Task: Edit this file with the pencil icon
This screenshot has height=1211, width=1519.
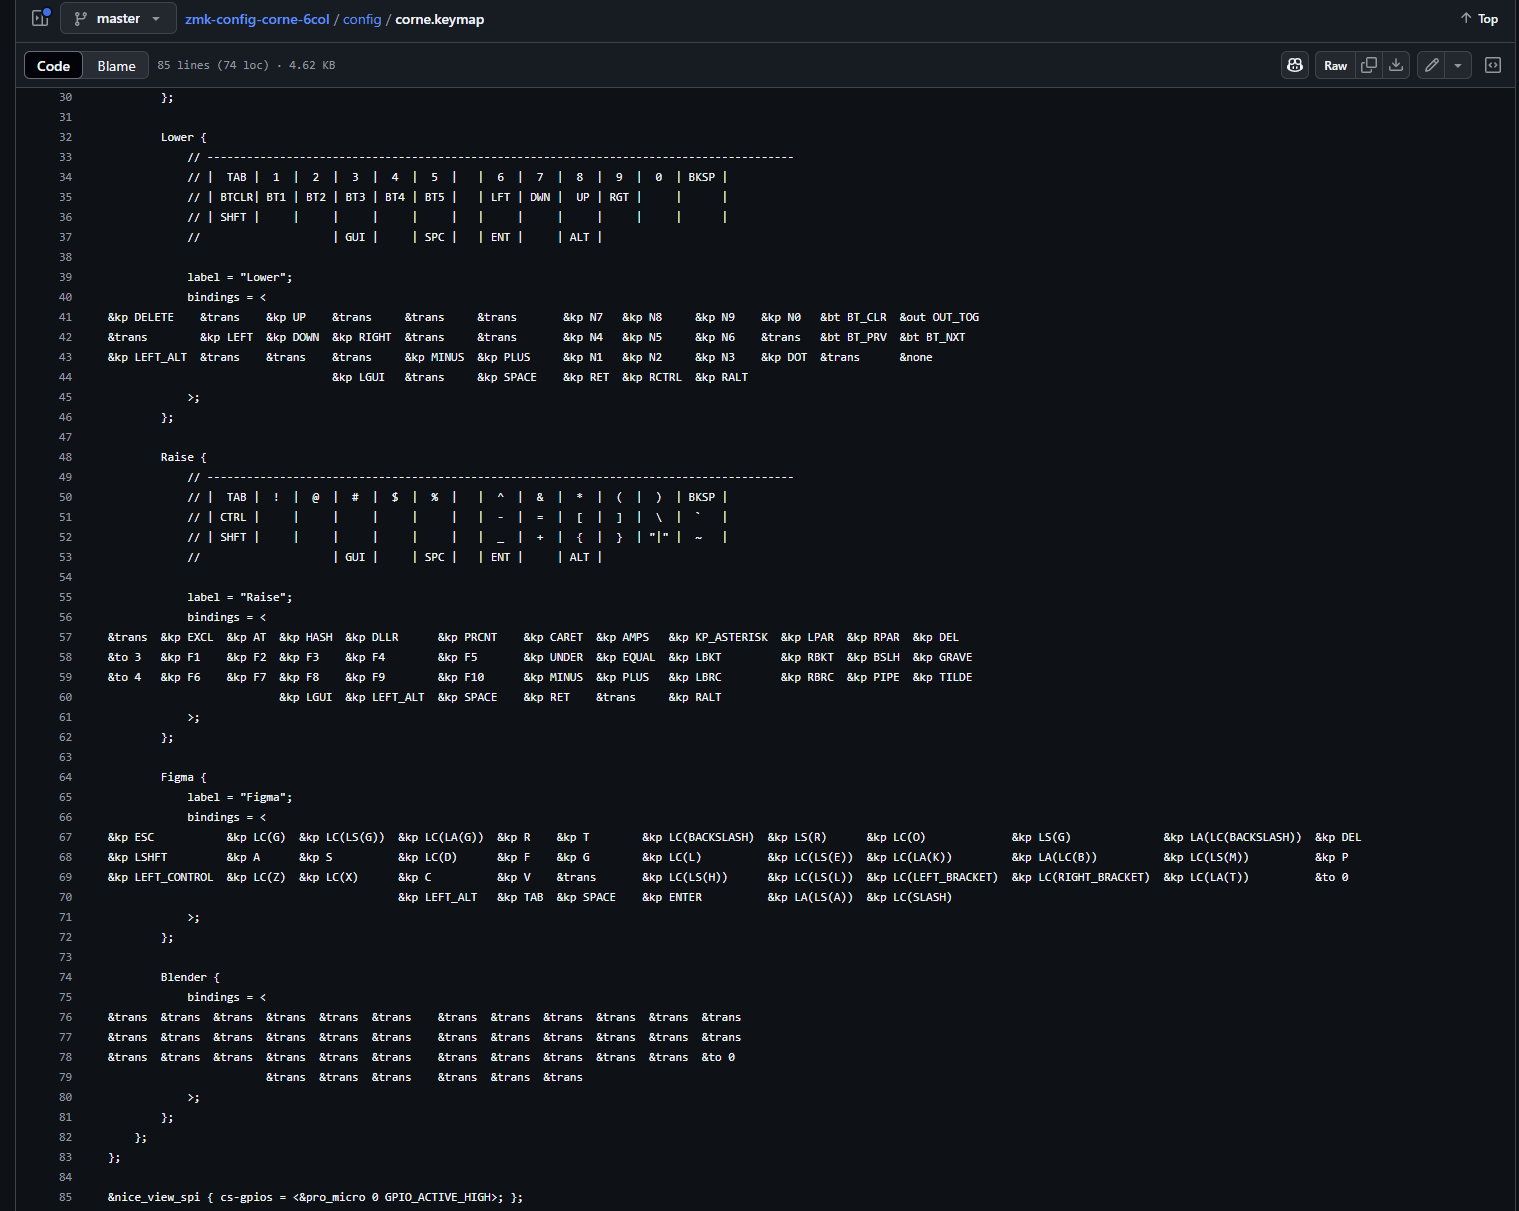Action: (x=1432, y=65)
